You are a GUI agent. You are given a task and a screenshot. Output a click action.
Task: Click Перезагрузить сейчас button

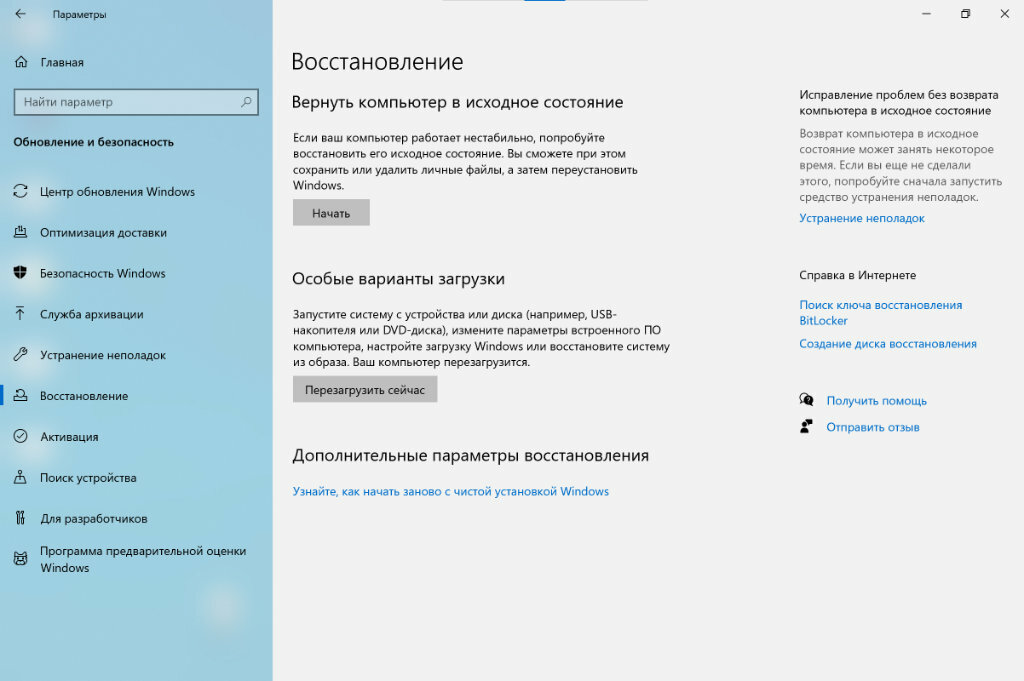(364, 390)
